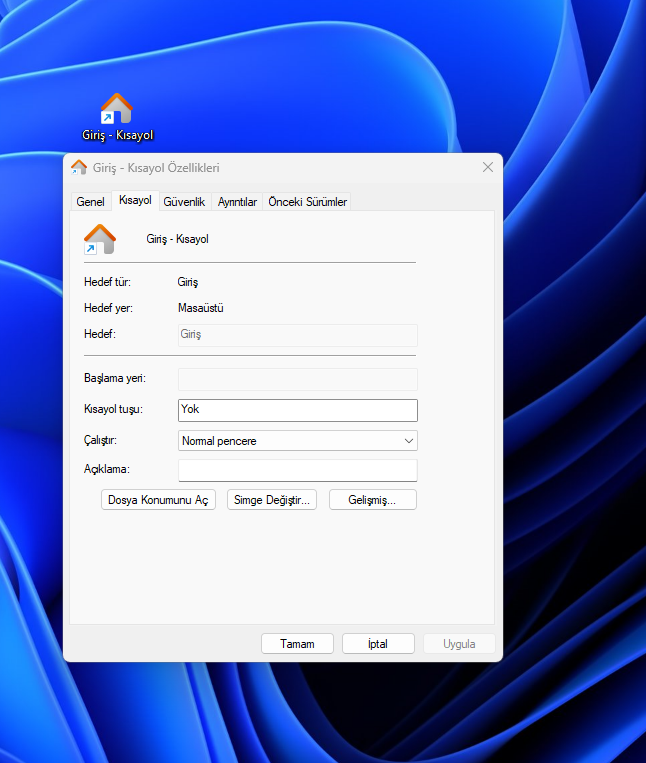
Task: Switch to the Genel tab
Action: pos(90,201)
